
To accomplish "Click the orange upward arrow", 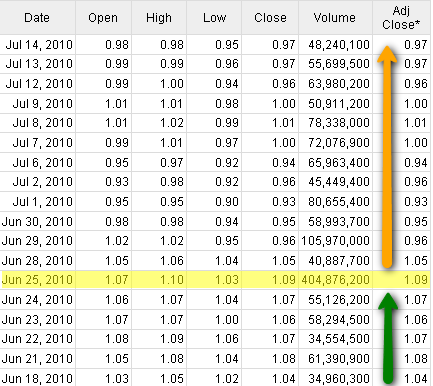I will (x=387, y=157).
